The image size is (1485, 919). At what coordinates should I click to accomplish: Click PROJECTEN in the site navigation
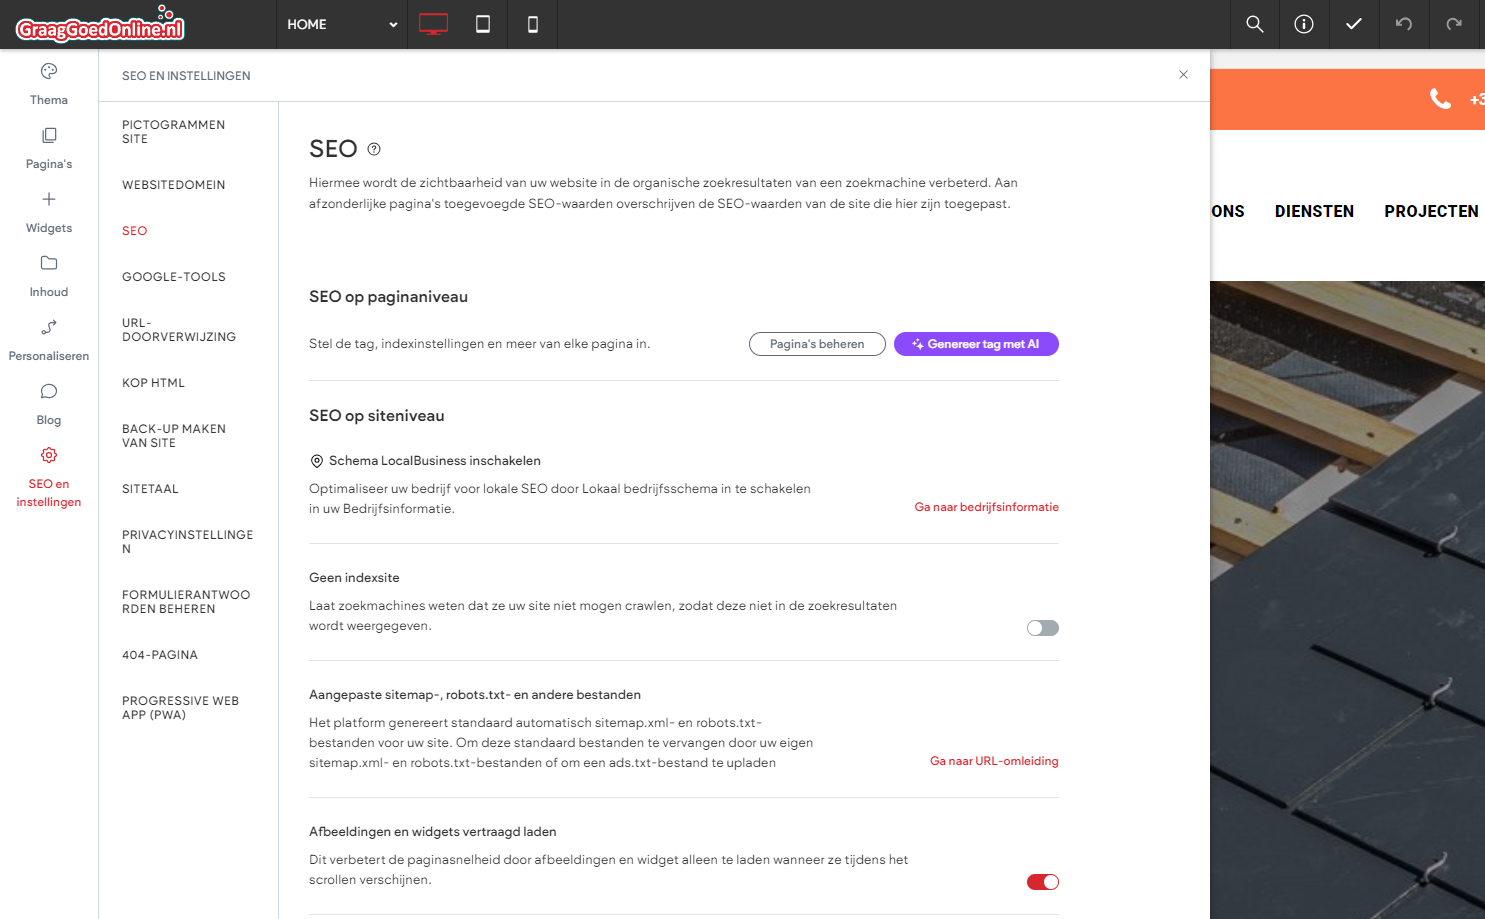tap(1431, 211)
